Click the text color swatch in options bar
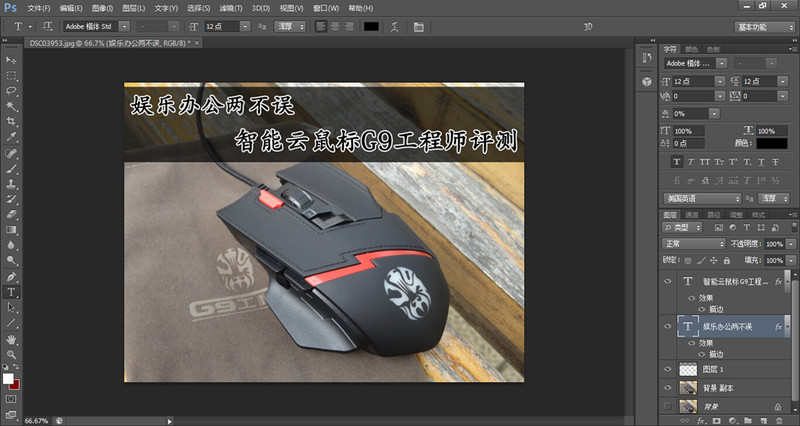This screenshot has width=800, height=426. [x=371, y=27]
